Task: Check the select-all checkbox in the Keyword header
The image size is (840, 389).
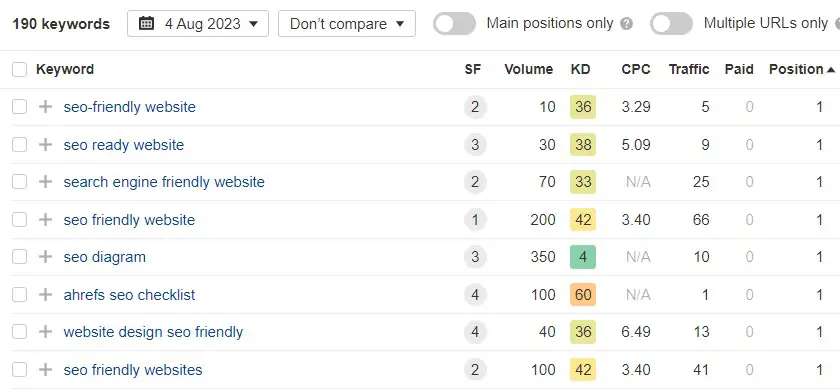Action: tap(19, 70)
